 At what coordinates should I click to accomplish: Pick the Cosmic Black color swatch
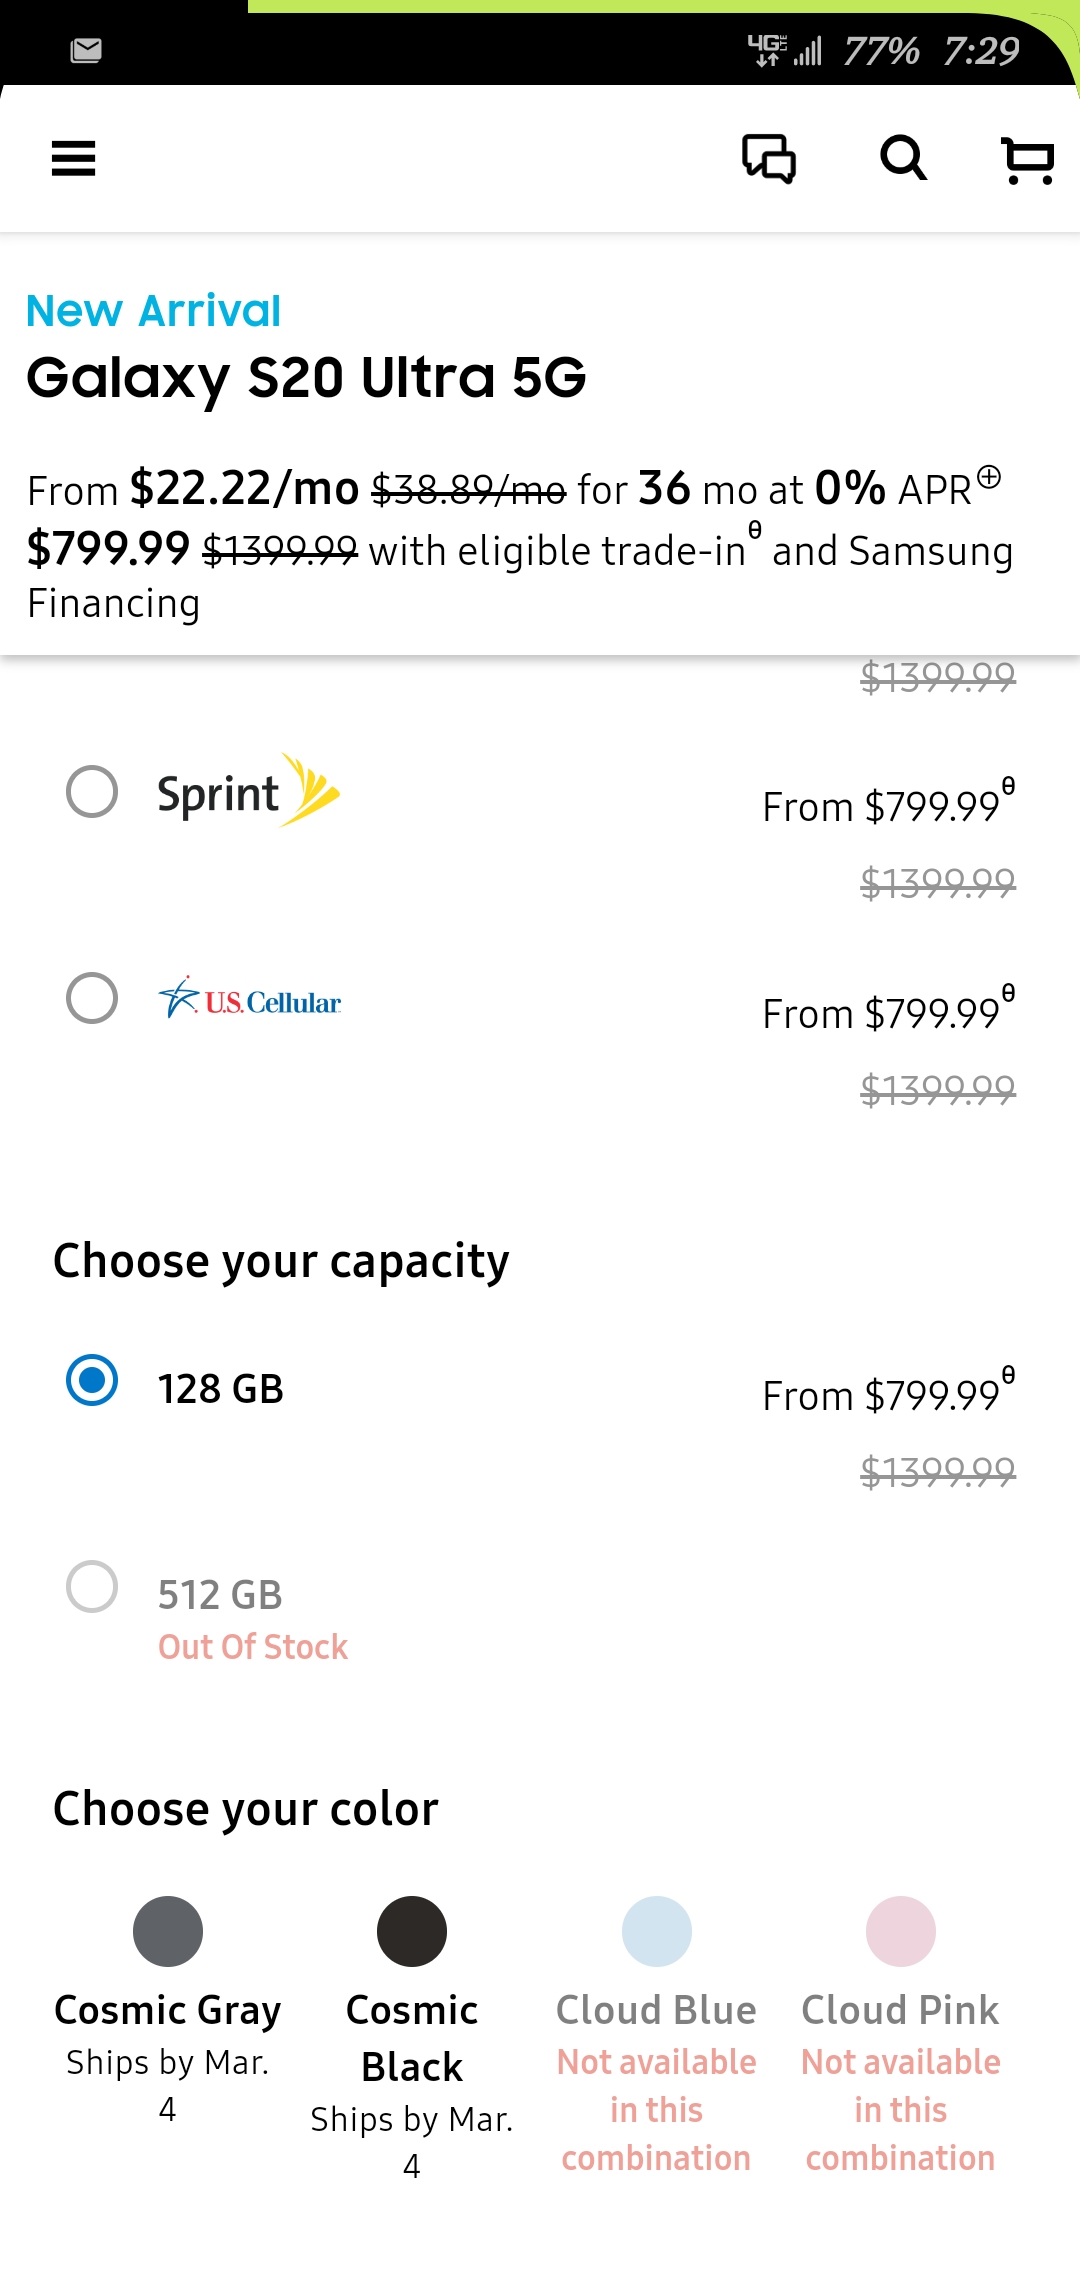[412, 1931]
